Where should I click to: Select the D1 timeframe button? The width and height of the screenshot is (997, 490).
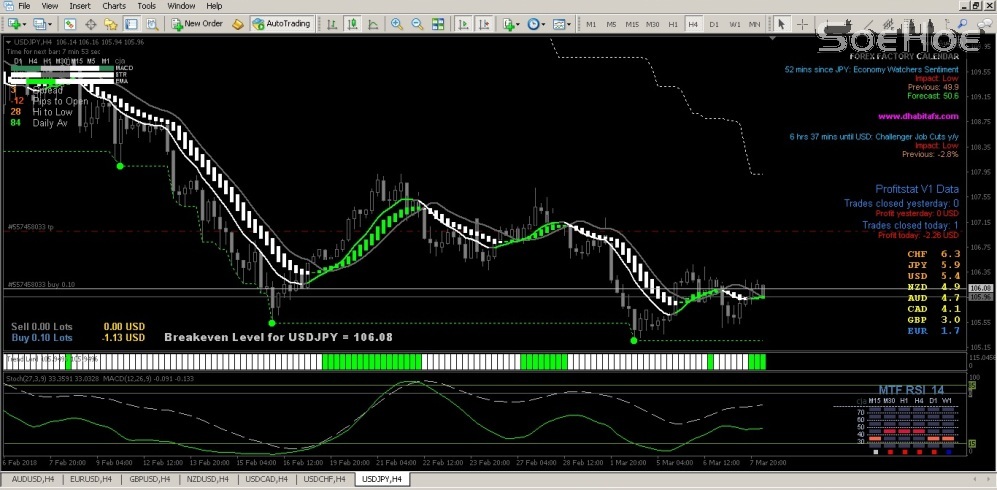point(713,23)
